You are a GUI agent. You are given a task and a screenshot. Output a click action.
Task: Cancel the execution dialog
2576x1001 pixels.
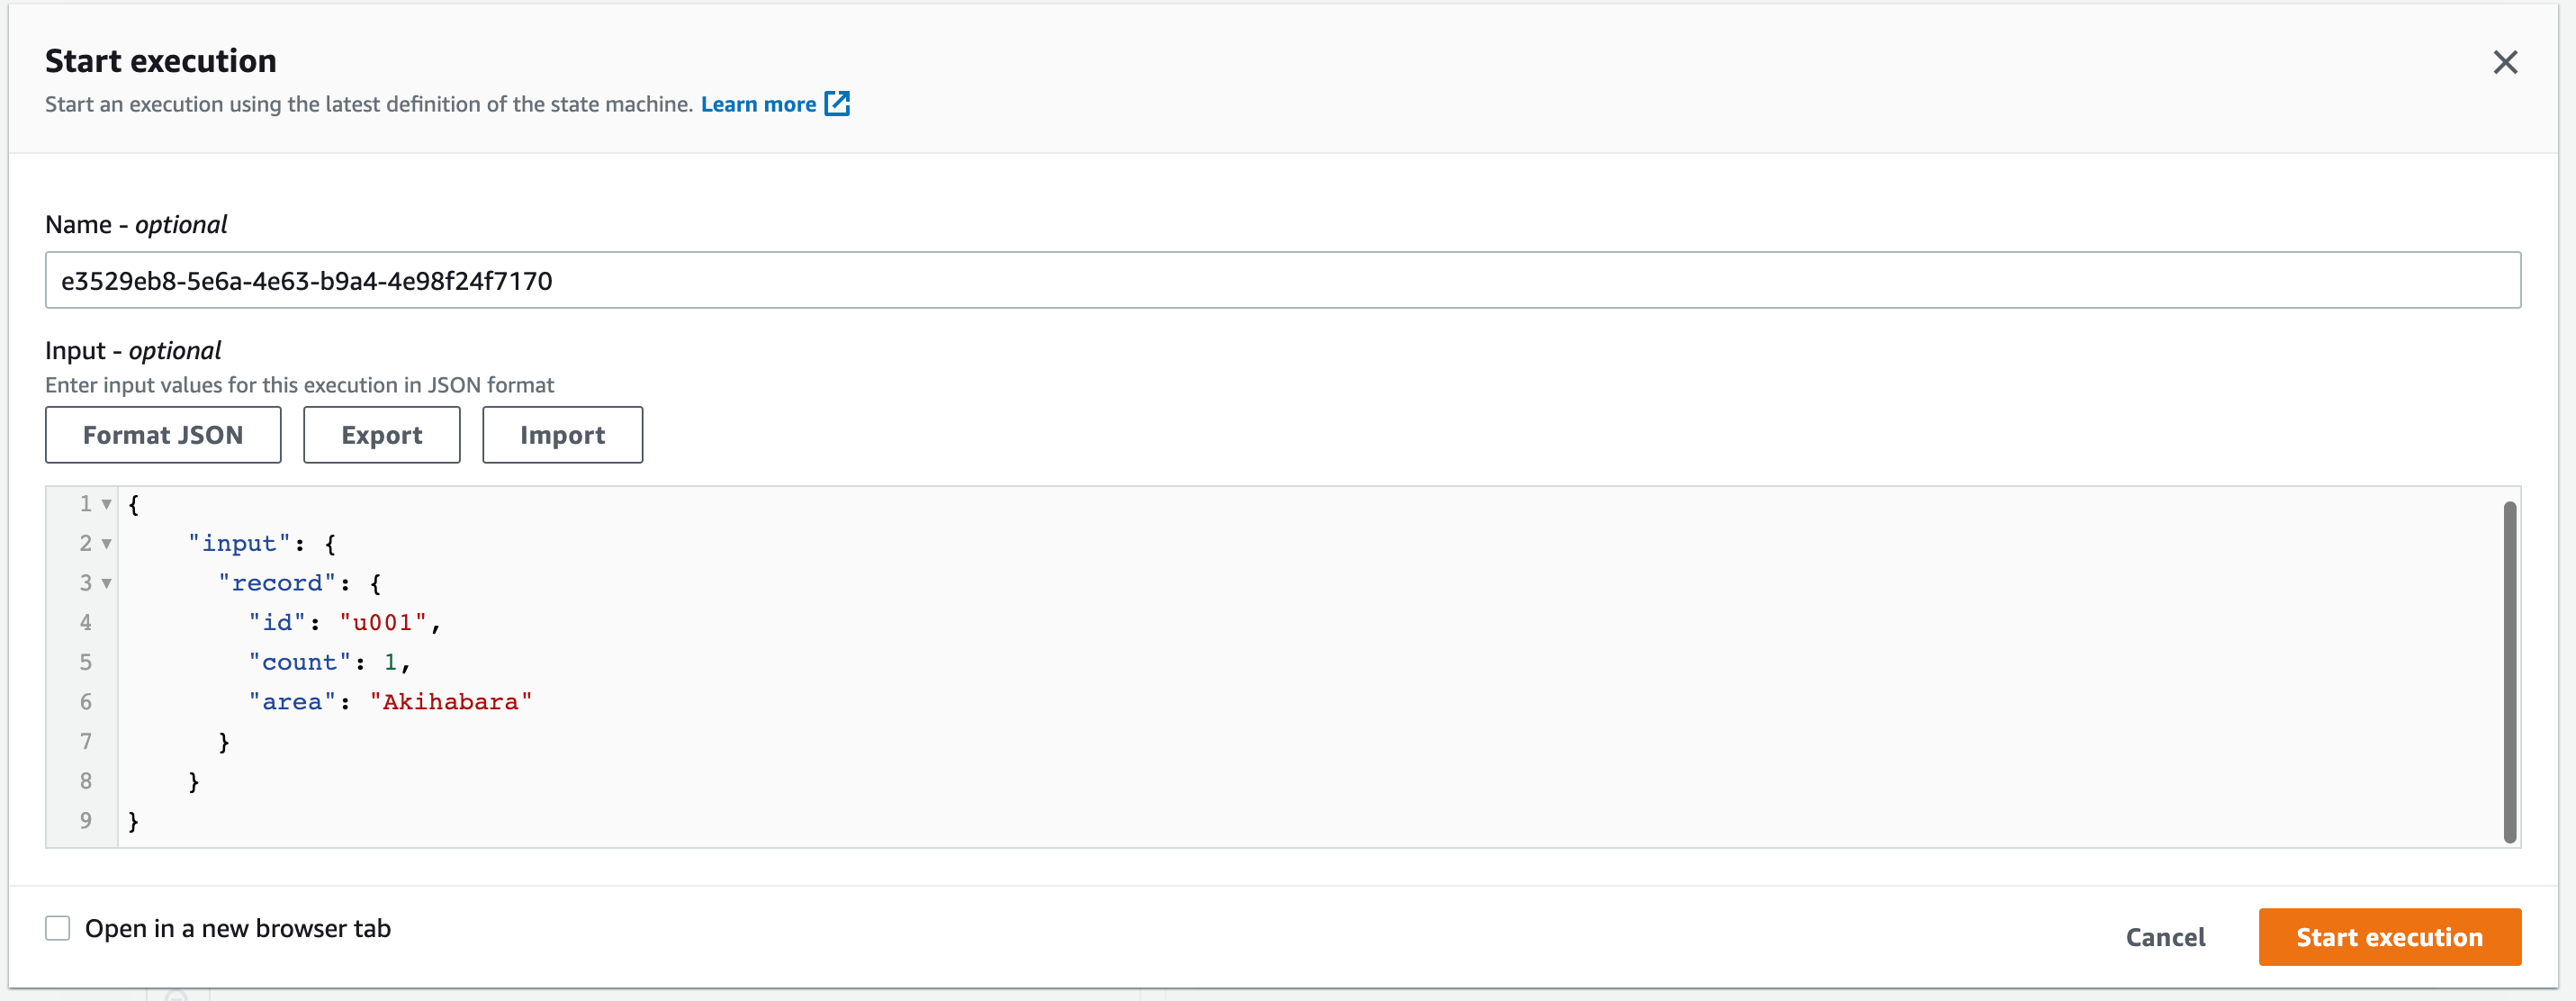pyautogui.click(x=2165, y=937)
